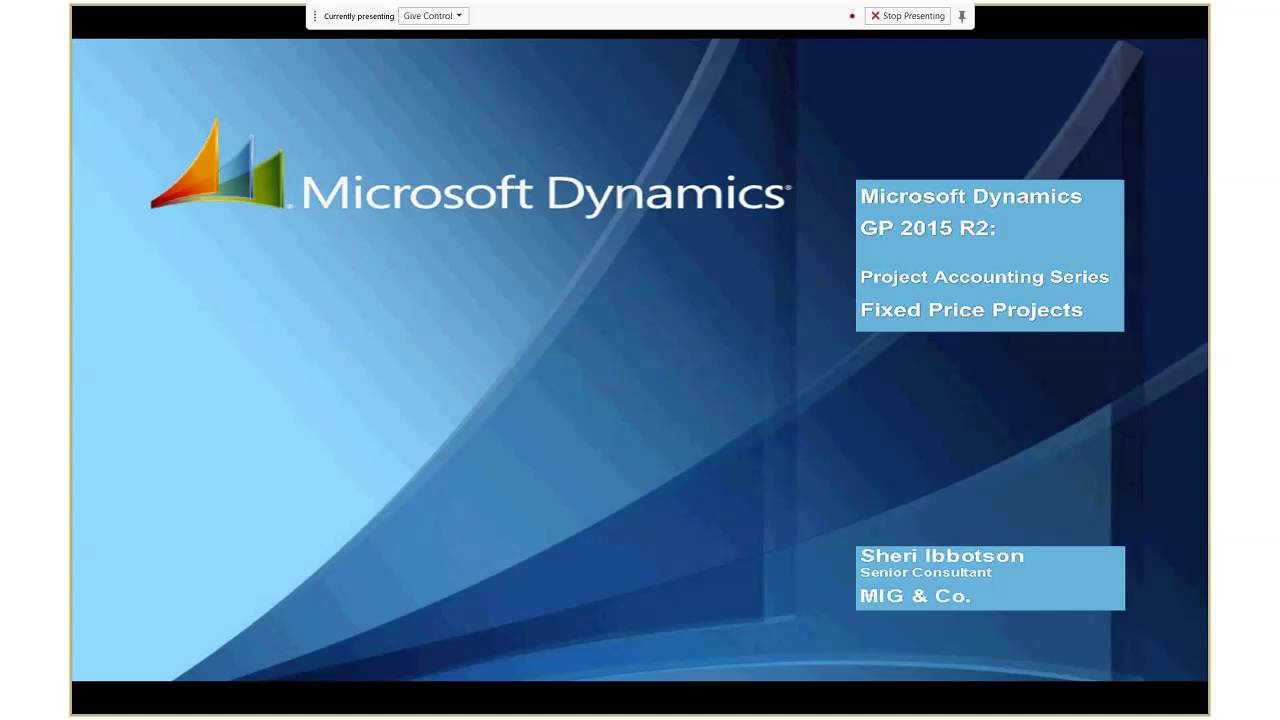The height and width of the screenshot is (720, 1280).
Task: Click the "Currently presenting" label
Action: coord(359,16)
